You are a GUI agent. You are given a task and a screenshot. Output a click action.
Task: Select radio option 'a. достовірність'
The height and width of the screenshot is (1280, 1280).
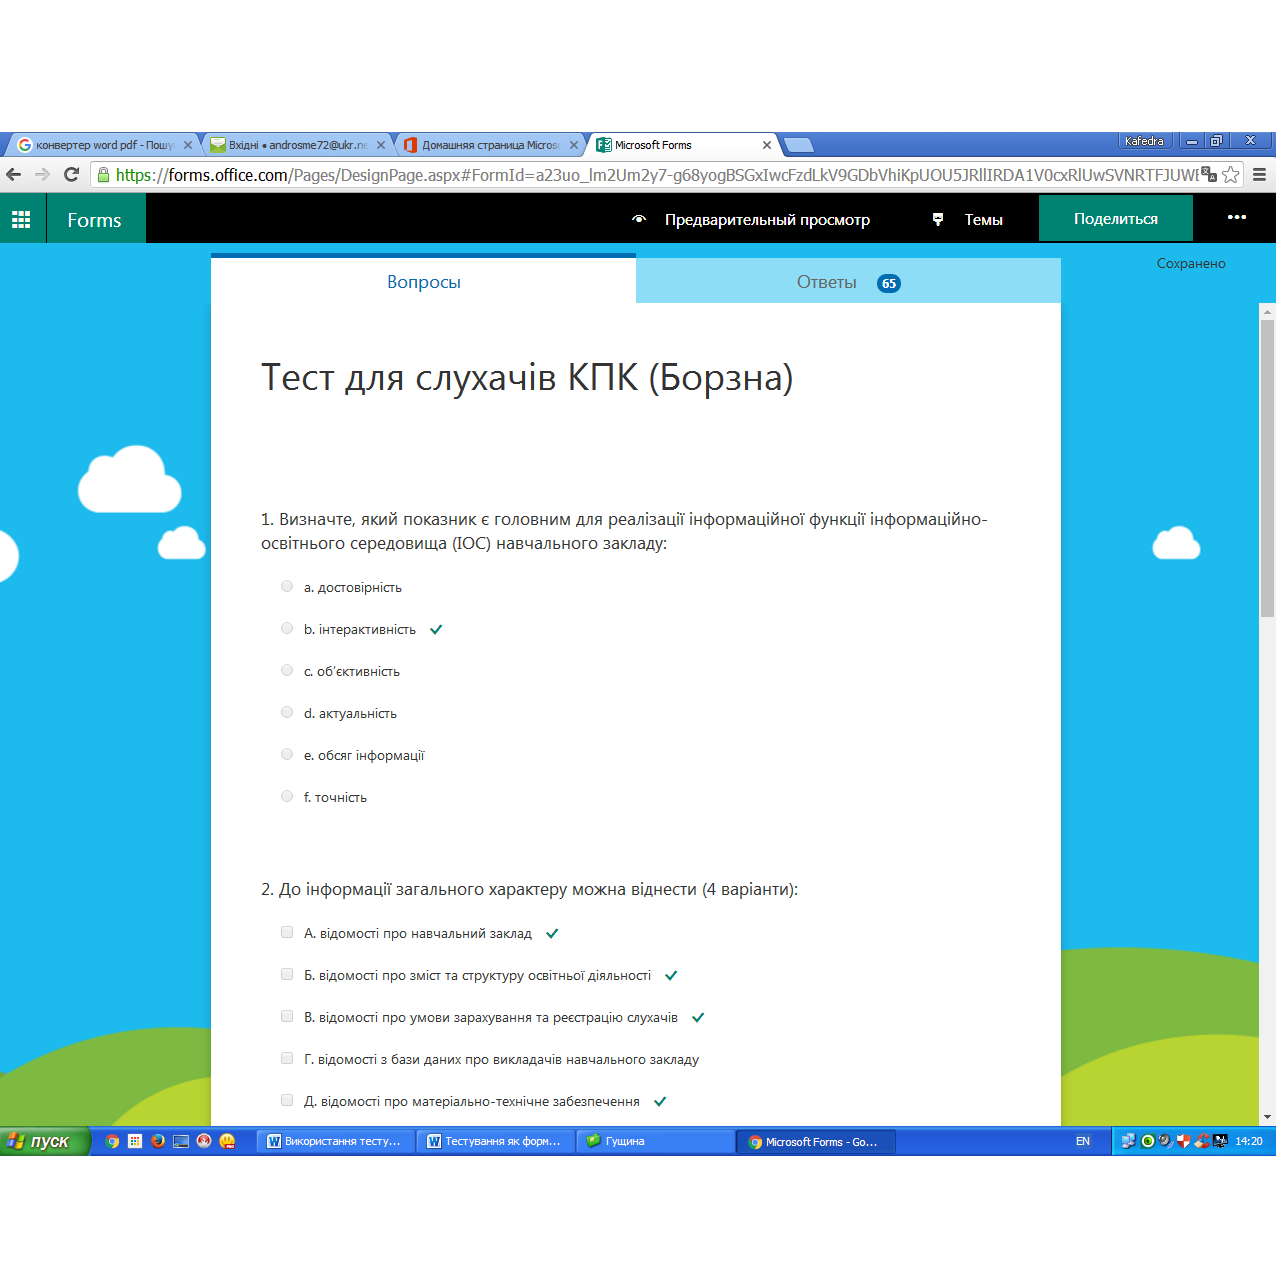pos(287,586)
